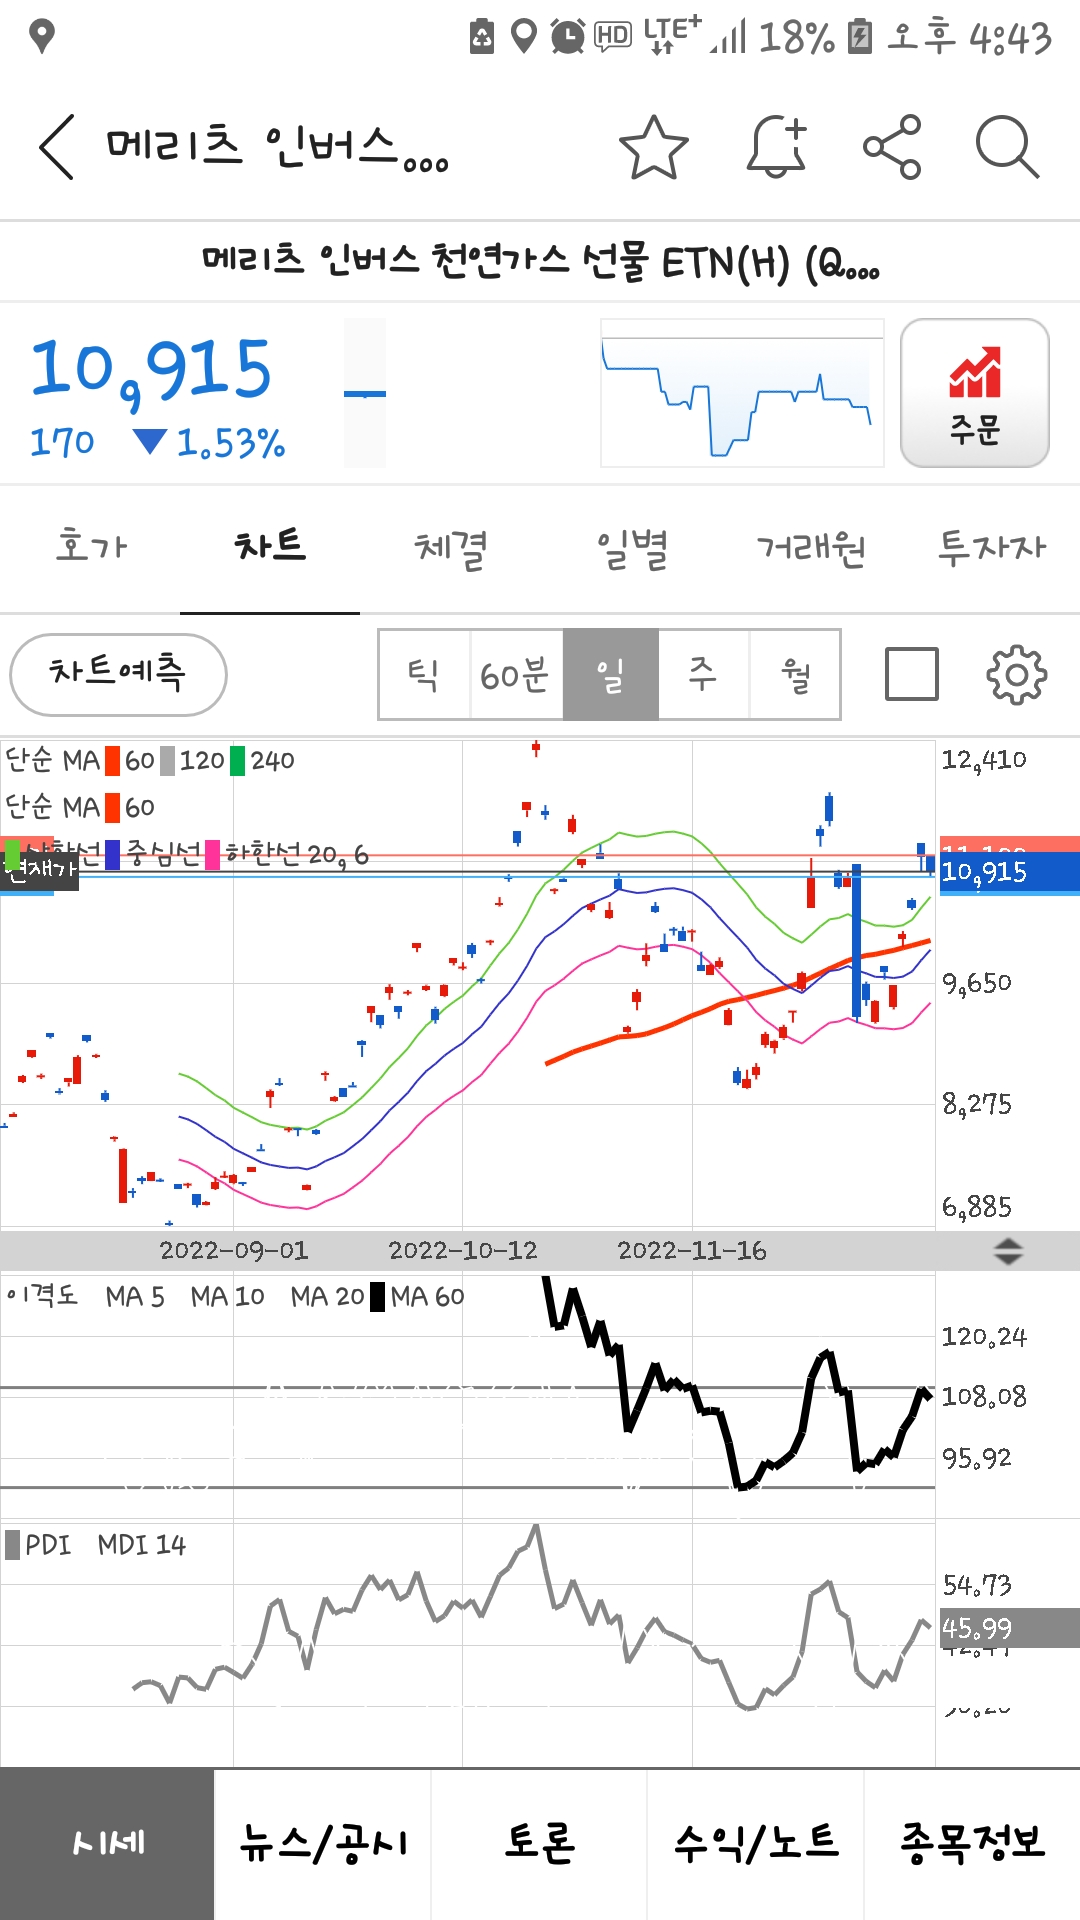Open the 토론 bottom tab
This screenshot has width=1080, height=1920.
539,1843
